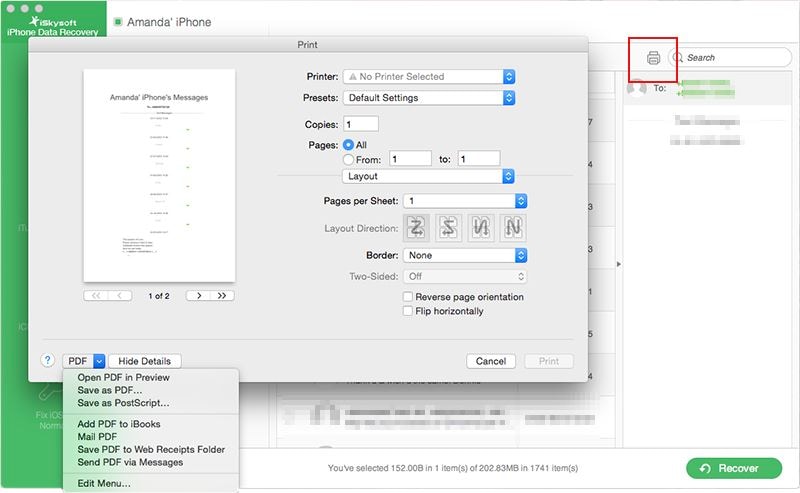The image size is (800, 493).
Task: Open the Presets Default Settings dropdown
Action: pos(429,97)
